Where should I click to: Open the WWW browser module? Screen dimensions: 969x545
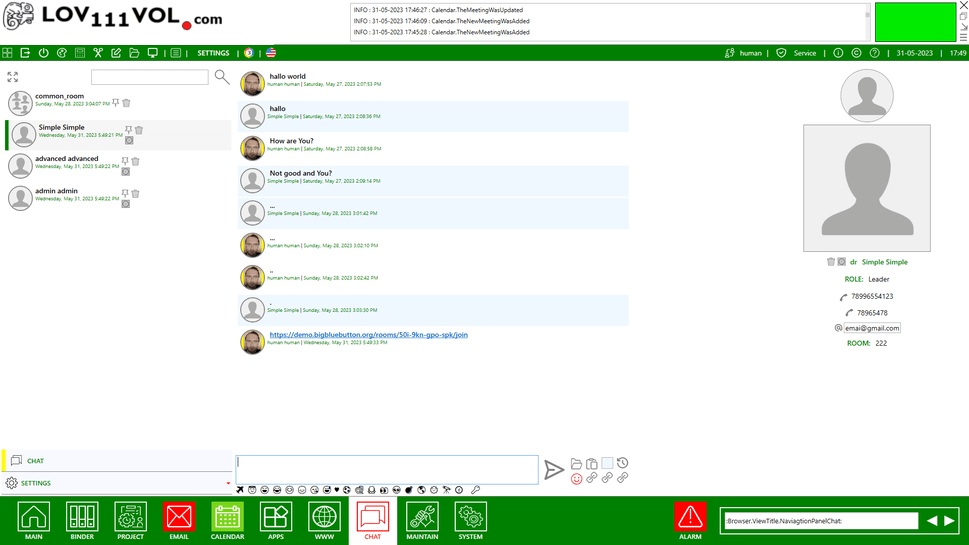(x=324, y=521)
